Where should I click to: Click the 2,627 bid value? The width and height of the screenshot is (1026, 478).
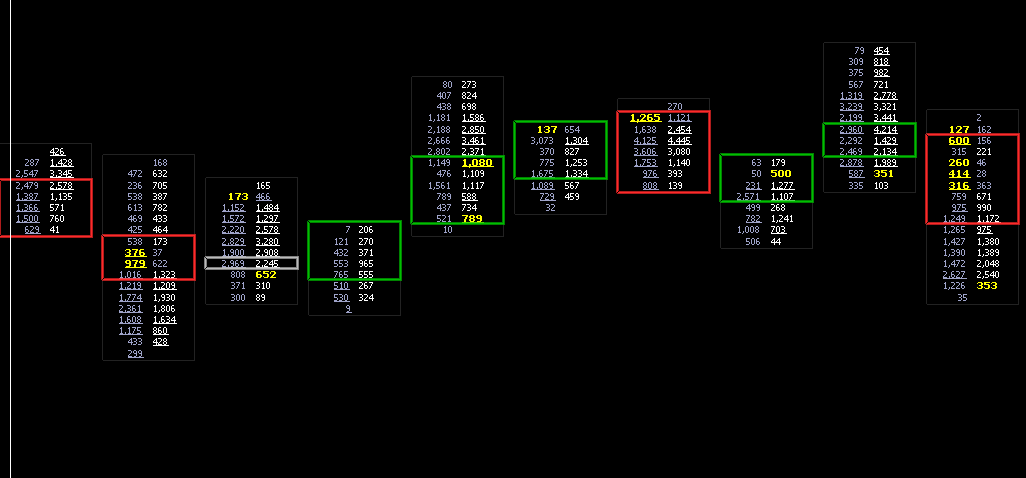(x=954, y=275)
